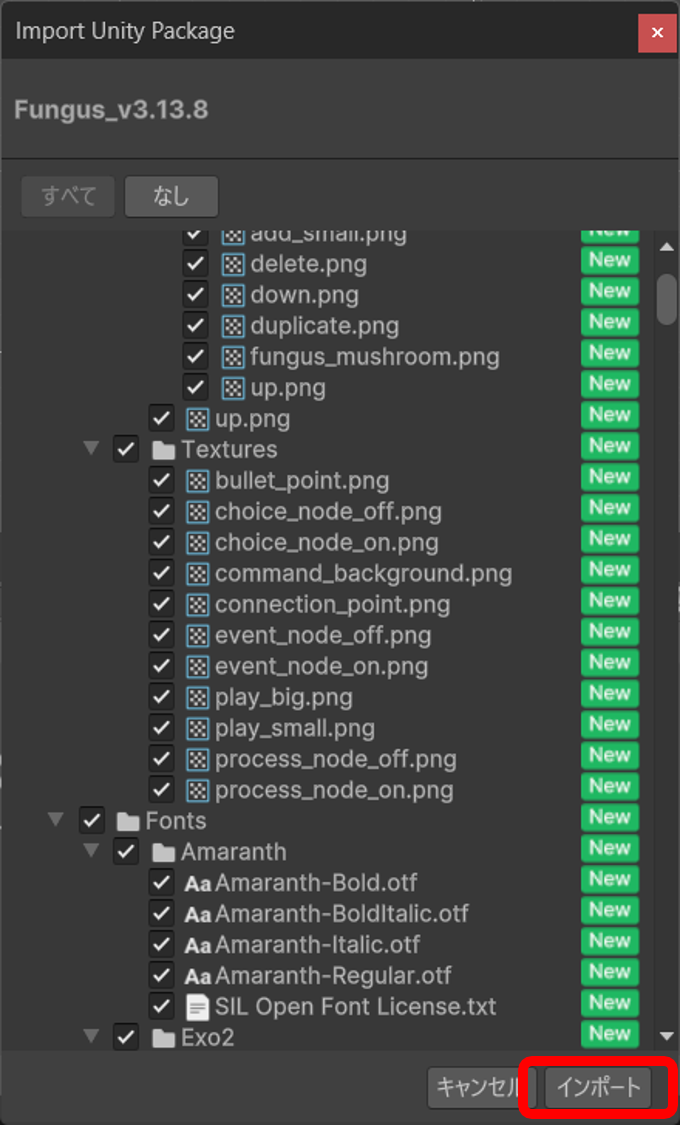680x1125 pixels.
Task: Collapse the Amaranth folder tree
Action: coord(91,851)
